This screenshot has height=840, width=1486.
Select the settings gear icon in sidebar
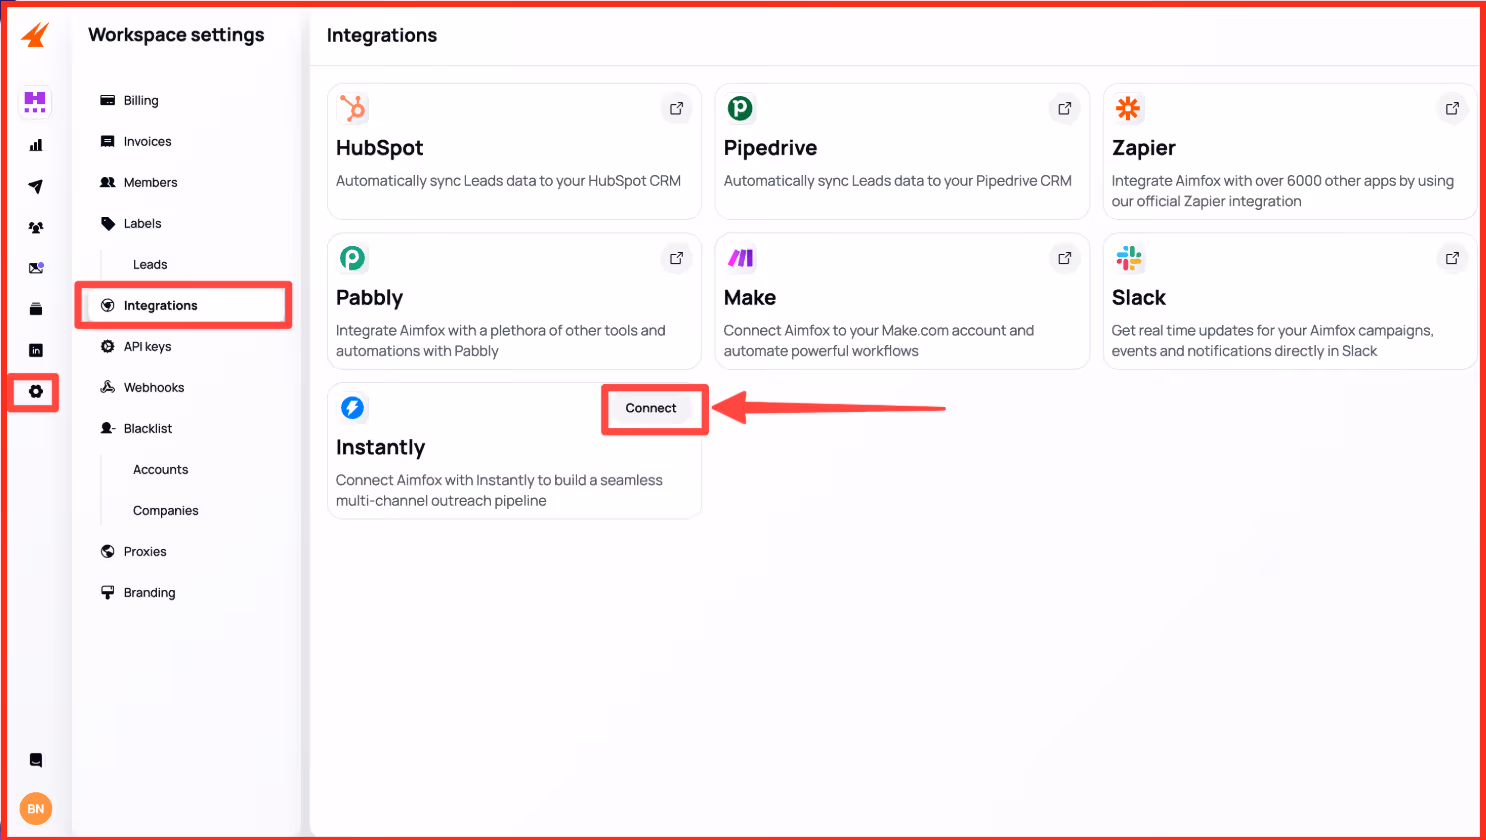tap(35, 392)
